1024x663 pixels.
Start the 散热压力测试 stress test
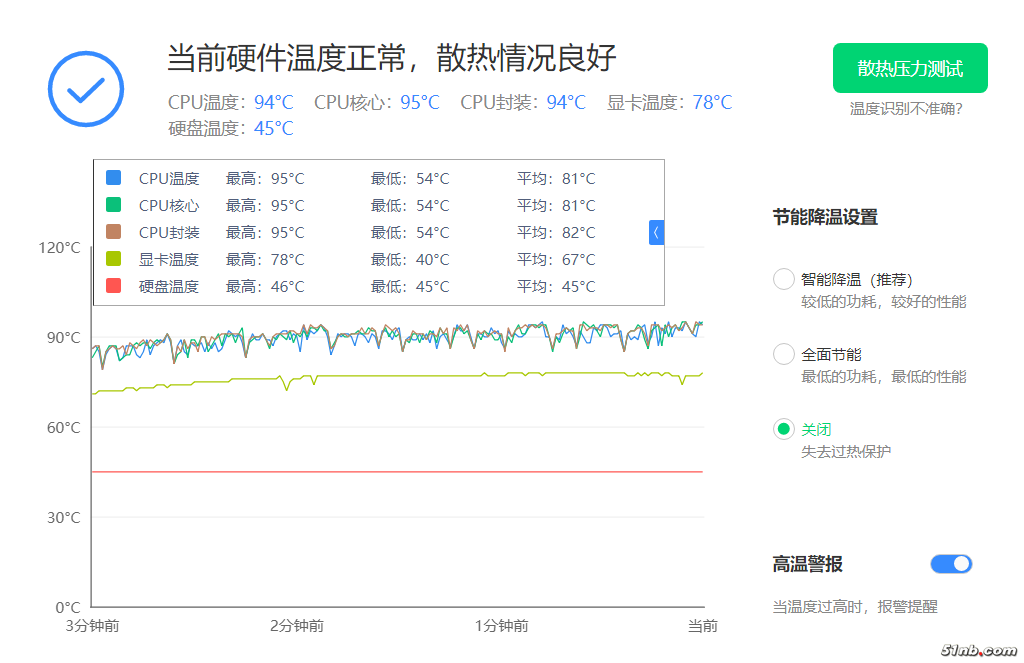(910, 68)
